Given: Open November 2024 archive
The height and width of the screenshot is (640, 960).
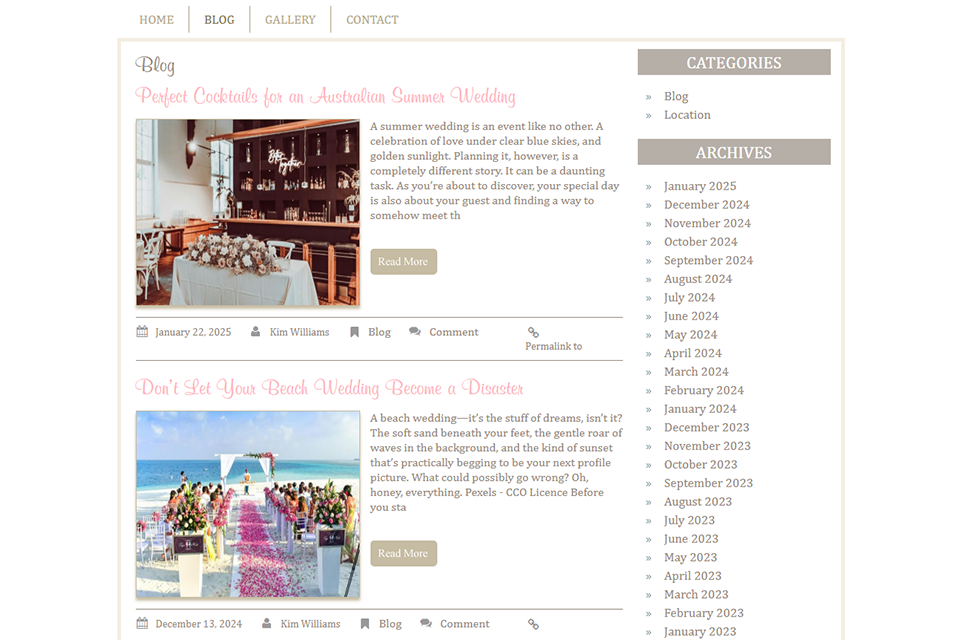Looking at the screenshot, I should [x=707, y=223].
